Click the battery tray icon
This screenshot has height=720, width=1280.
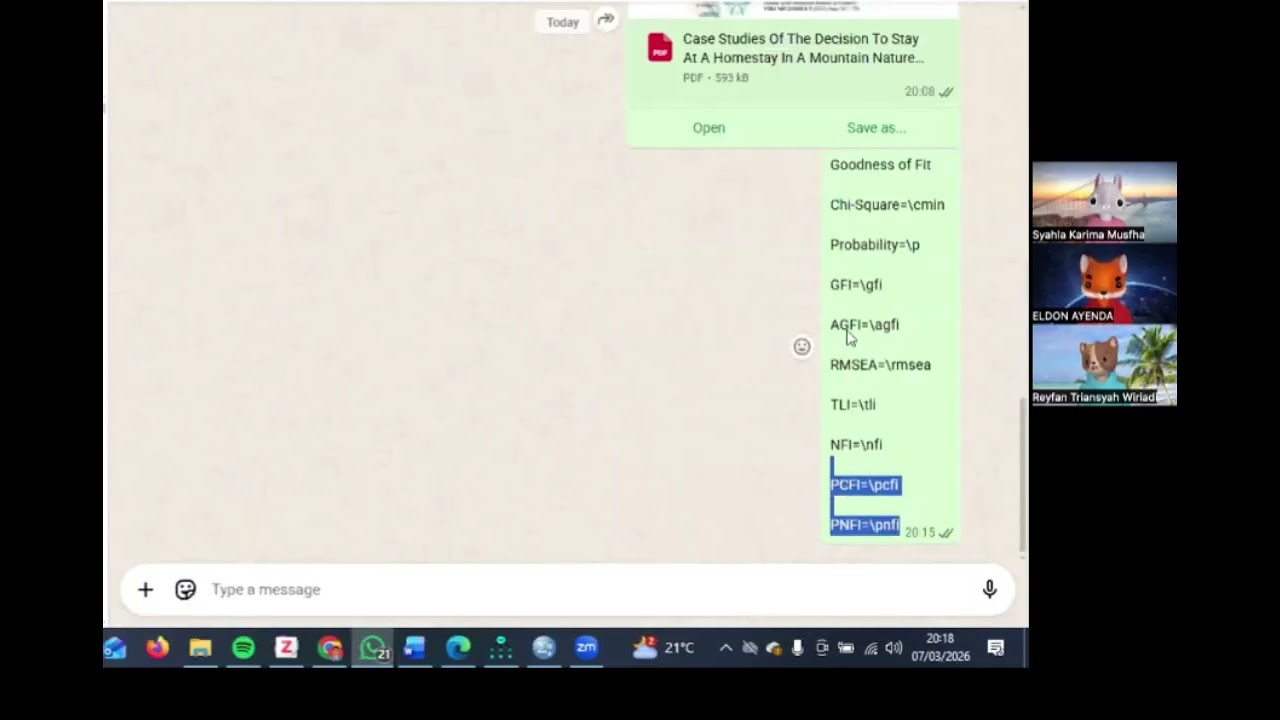click(x=846, y=648)
